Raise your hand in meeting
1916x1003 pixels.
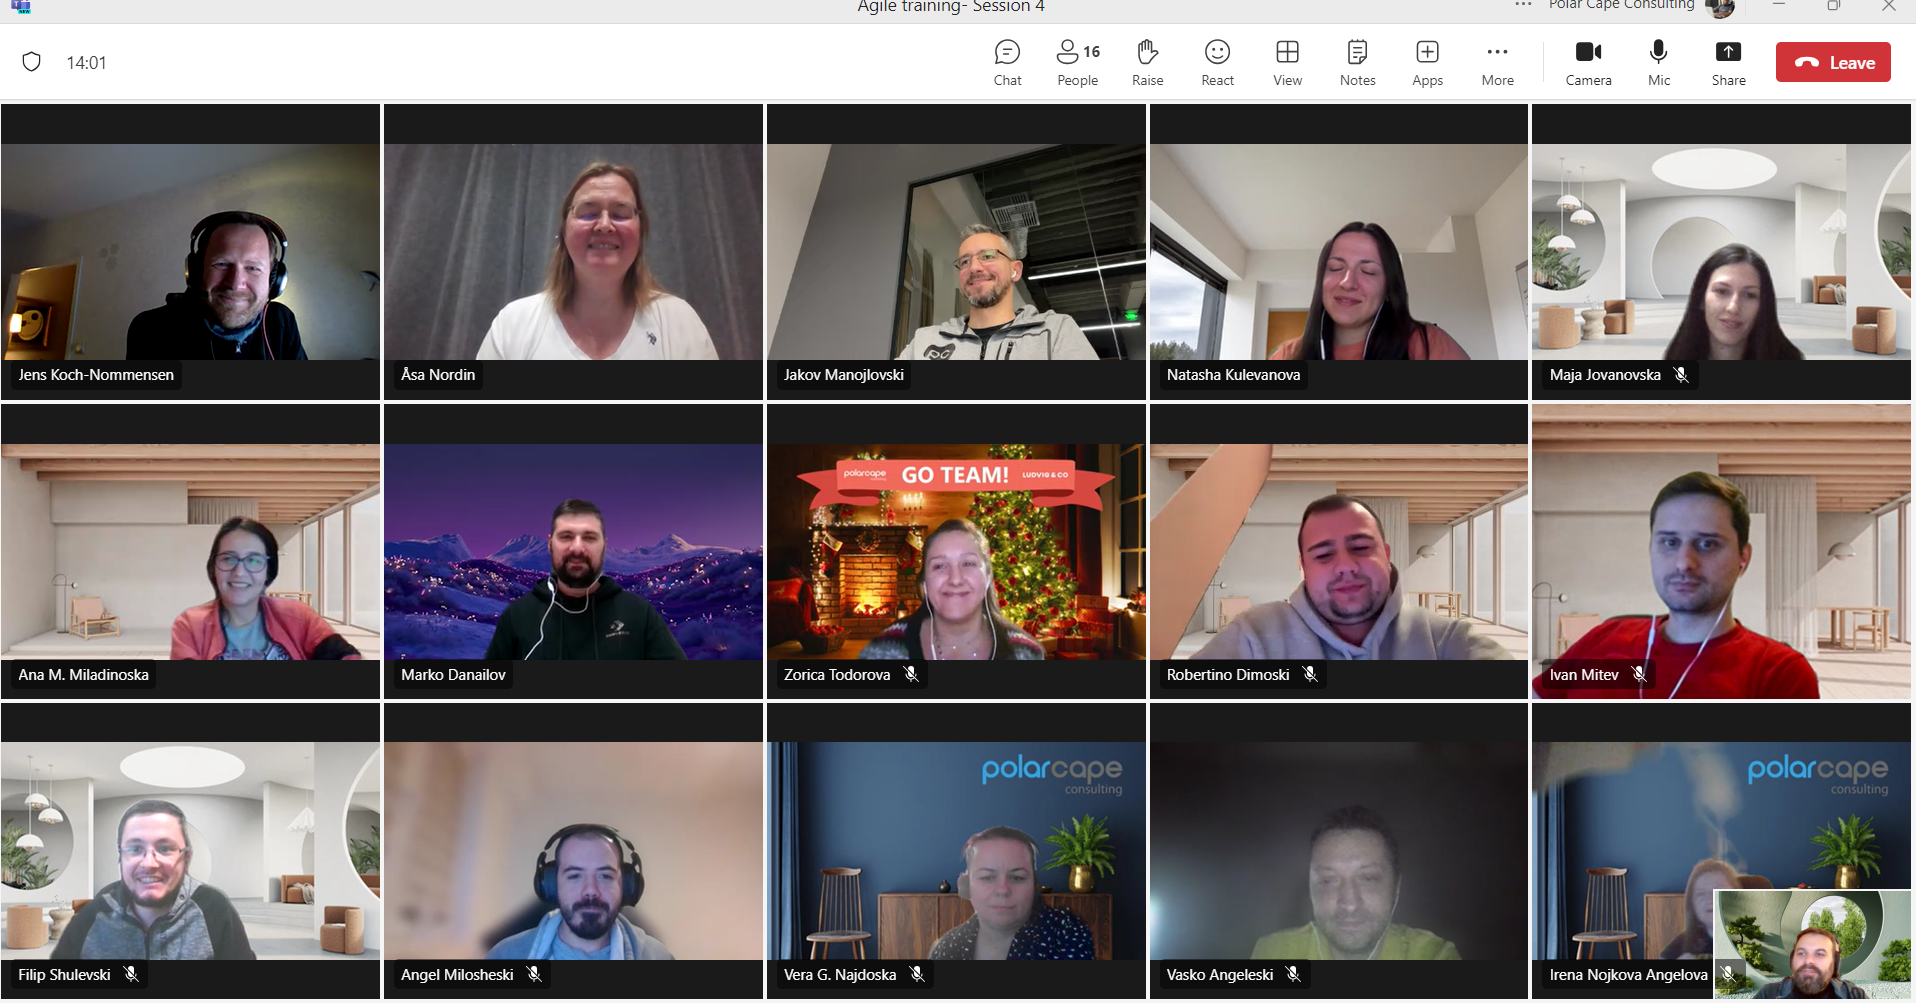coord(1147,63)
